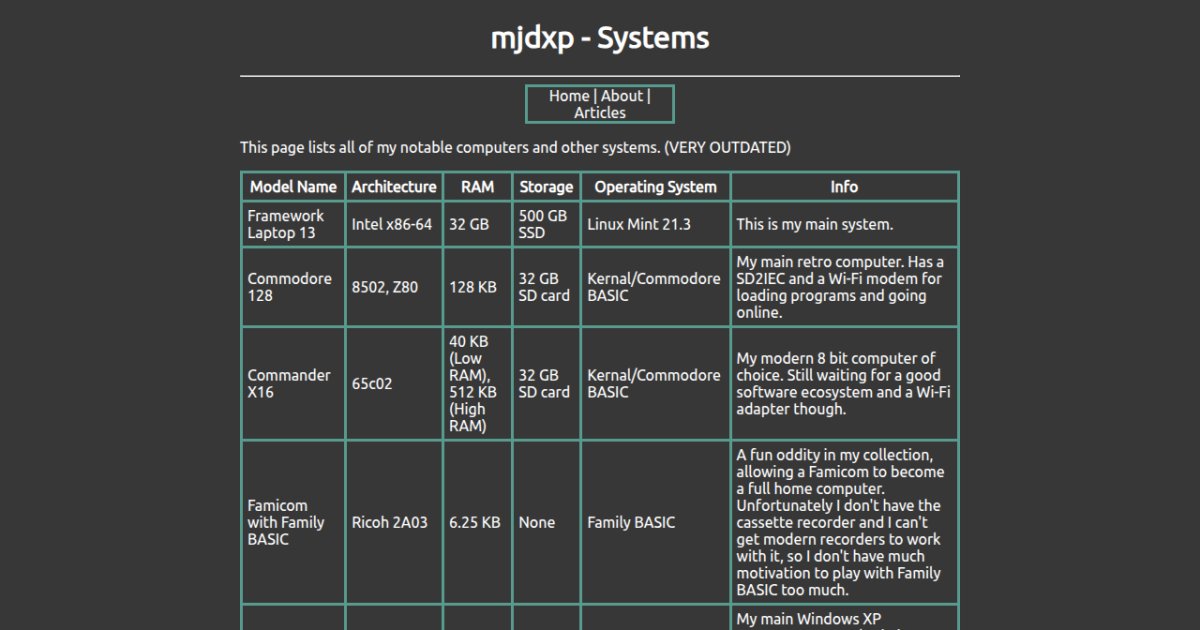Select the Operating System column header
This screenshot has width=1200, height=630.
point(655,187)
